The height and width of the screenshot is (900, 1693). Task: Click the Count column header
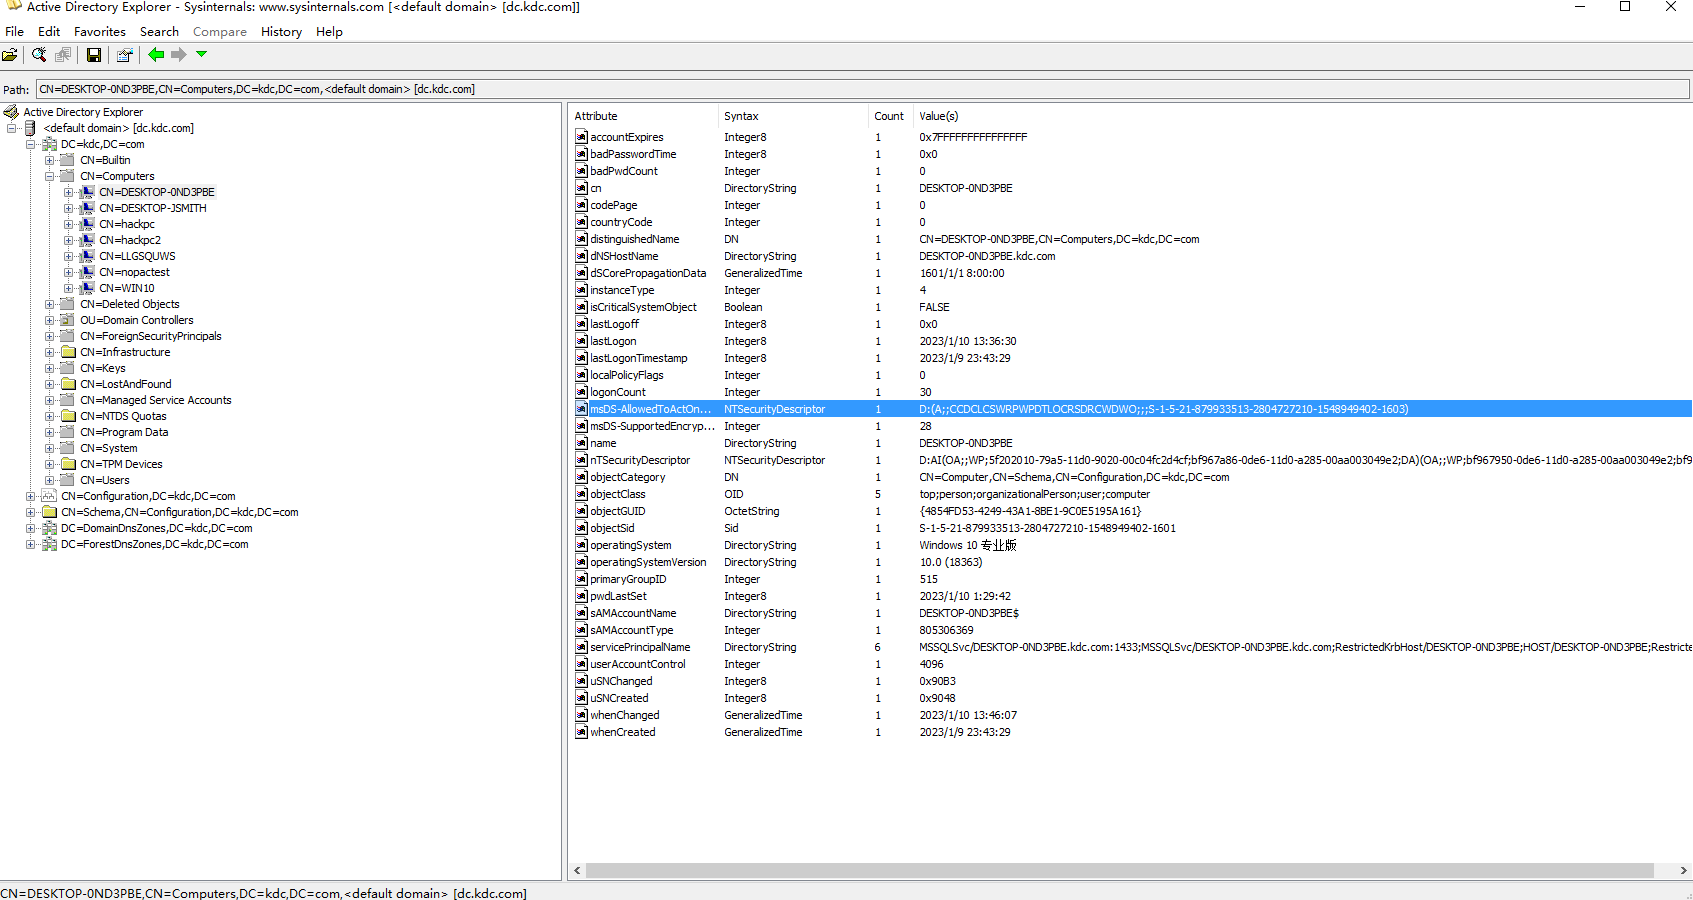[890, 116]
